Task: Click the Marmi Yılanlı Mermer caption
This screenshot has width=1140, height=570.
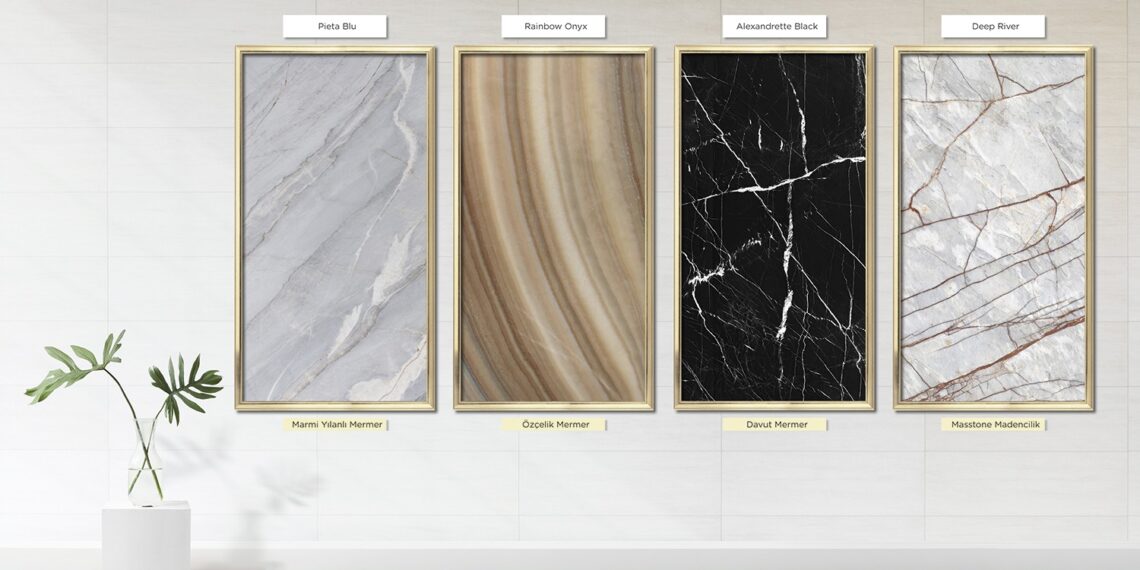Action: click(x=336, y=425)
